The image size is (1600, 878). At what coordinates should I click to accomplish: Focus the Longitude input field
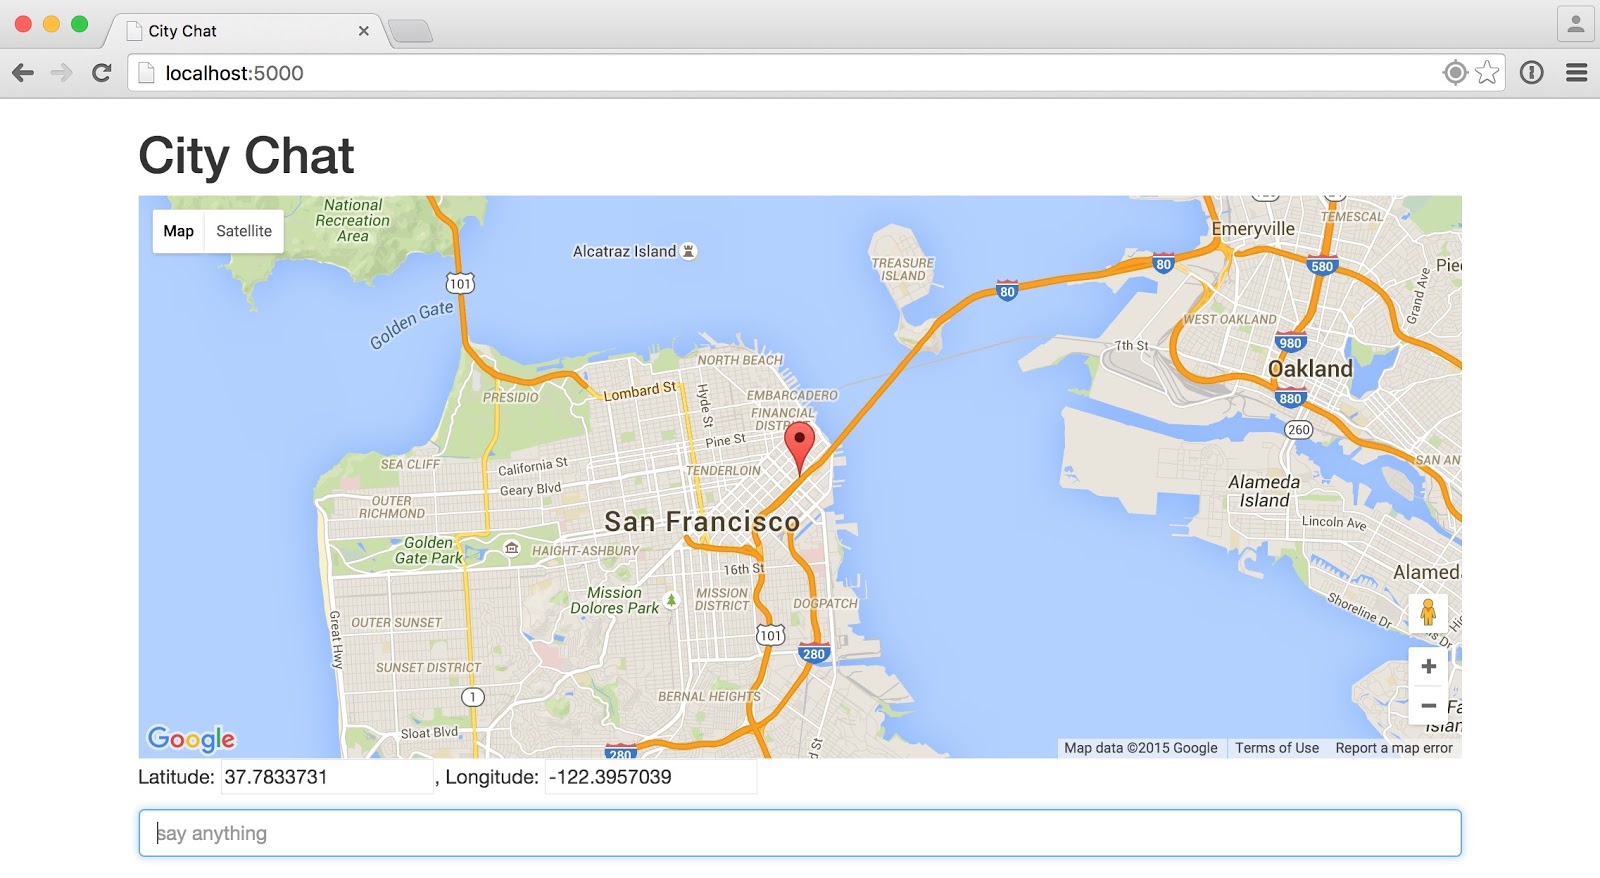click(650, 777)
